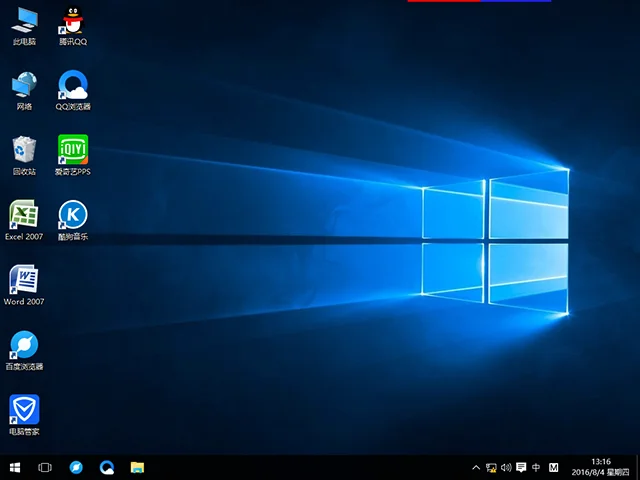Open the Excel 2007 desktop shortcut
The image size is (640, 480).
(24, 221)
